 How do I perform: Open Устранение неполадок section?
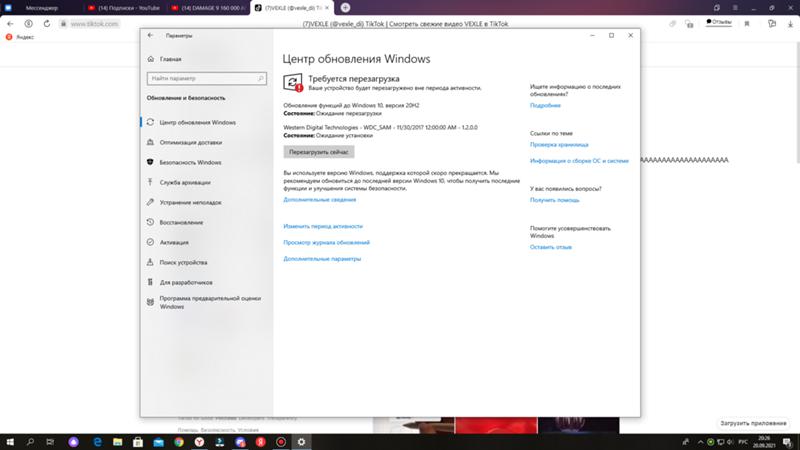coord(190,203)
